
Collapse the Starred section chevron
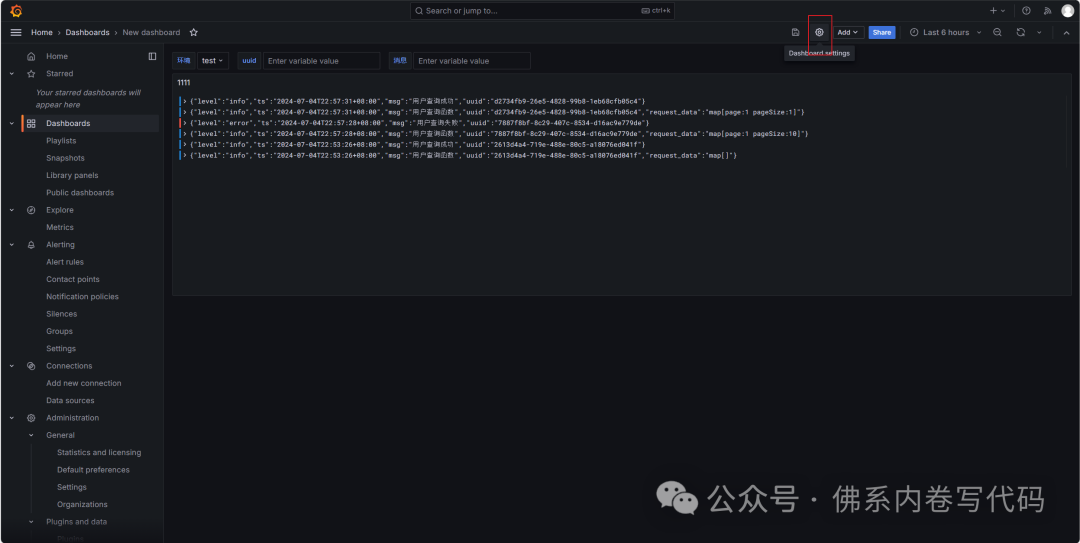(12, 74)
